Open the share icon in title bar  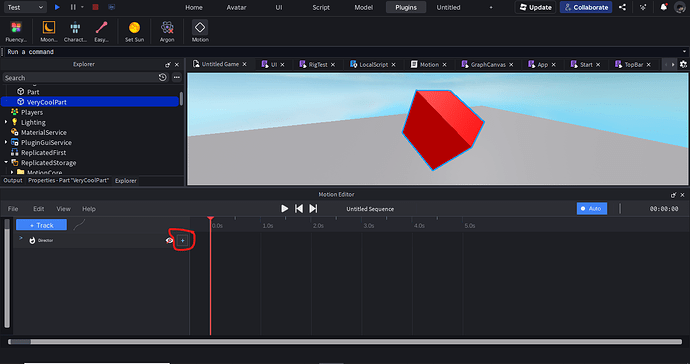(x=622, y=7)
